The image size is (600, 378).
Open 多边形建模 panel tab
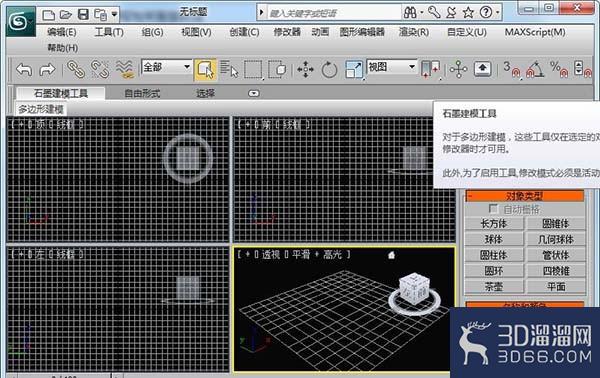tap(41, 109)
